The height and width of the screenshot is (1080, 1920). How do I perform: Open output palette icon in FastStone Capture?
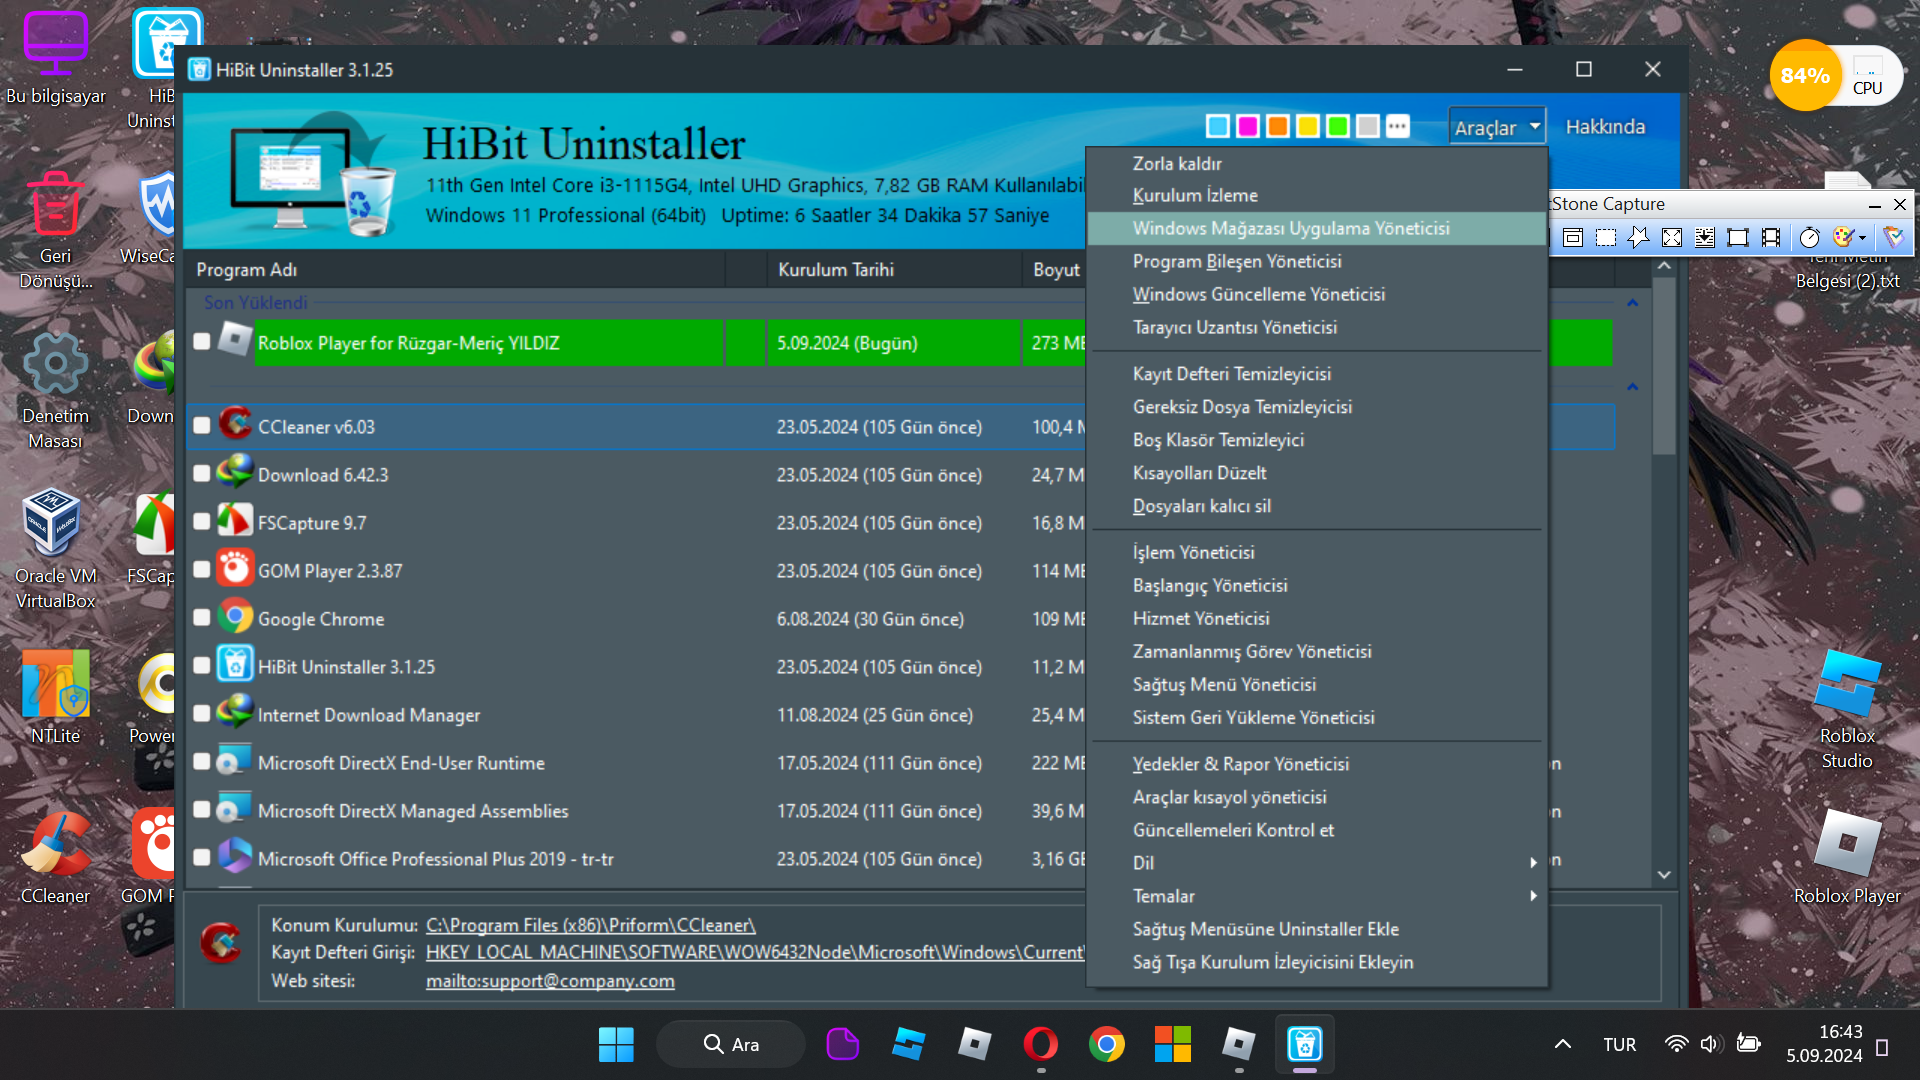[1843, 237]
